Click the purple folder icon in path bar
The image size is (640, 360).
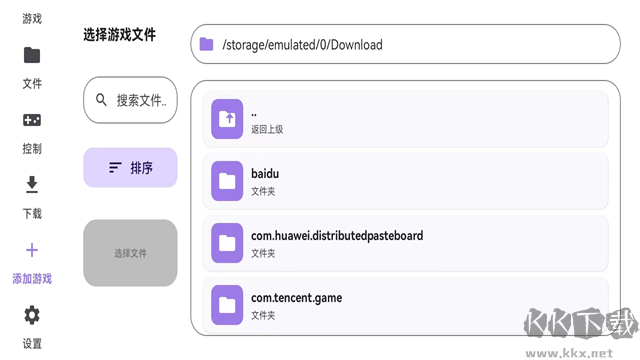click(207, 44)
